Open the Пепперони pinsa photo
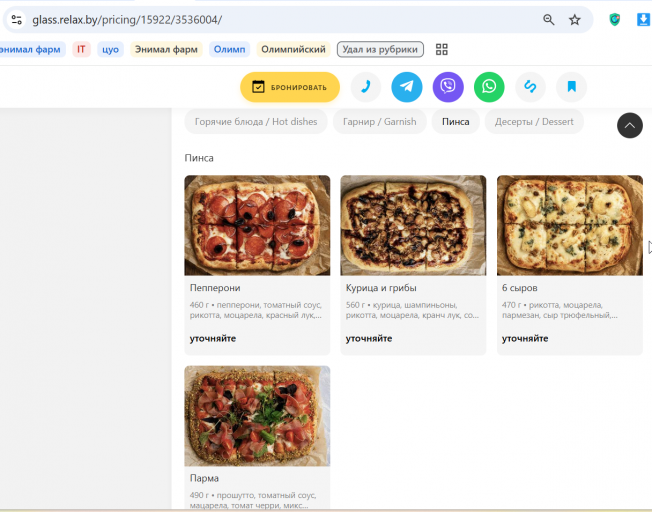This screenshot has width=652, height=512. [257, 225]
